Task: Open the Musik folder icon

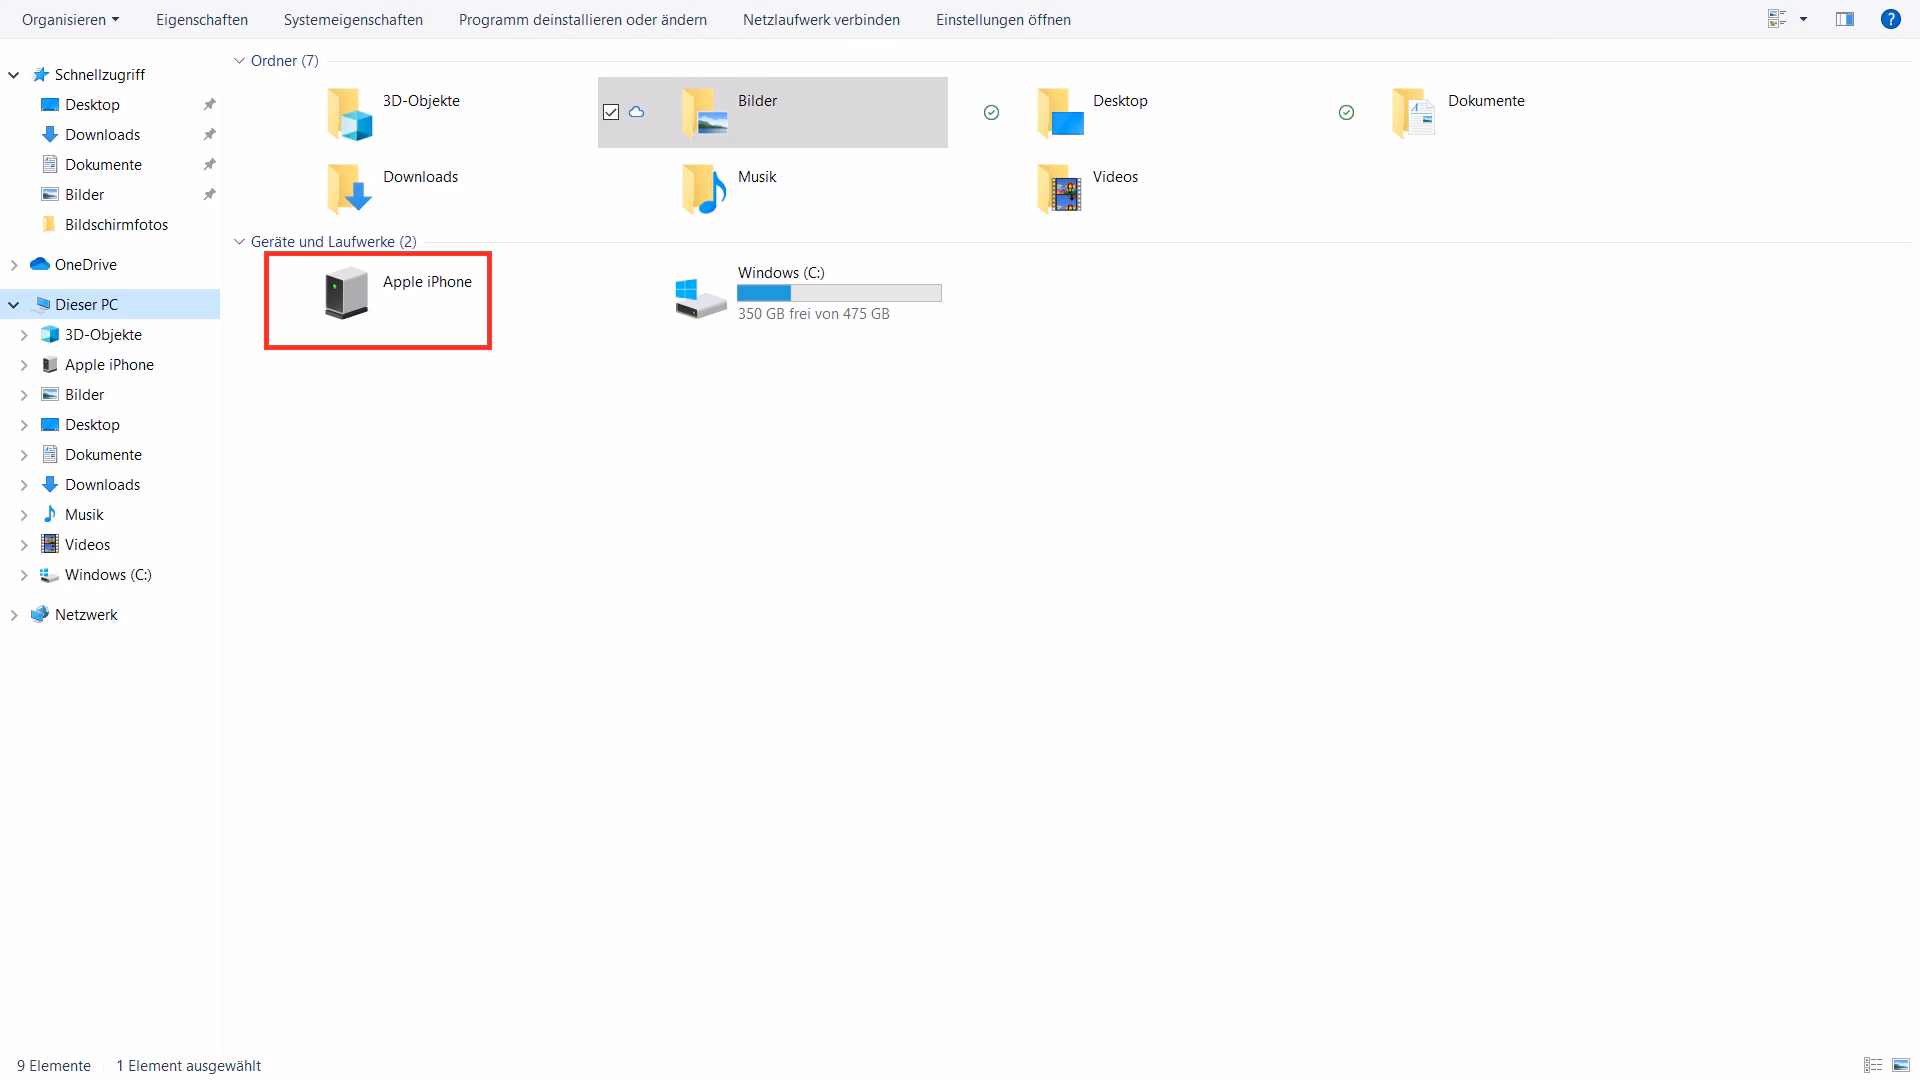Action: pyautogui.click(x=704, y=189)
